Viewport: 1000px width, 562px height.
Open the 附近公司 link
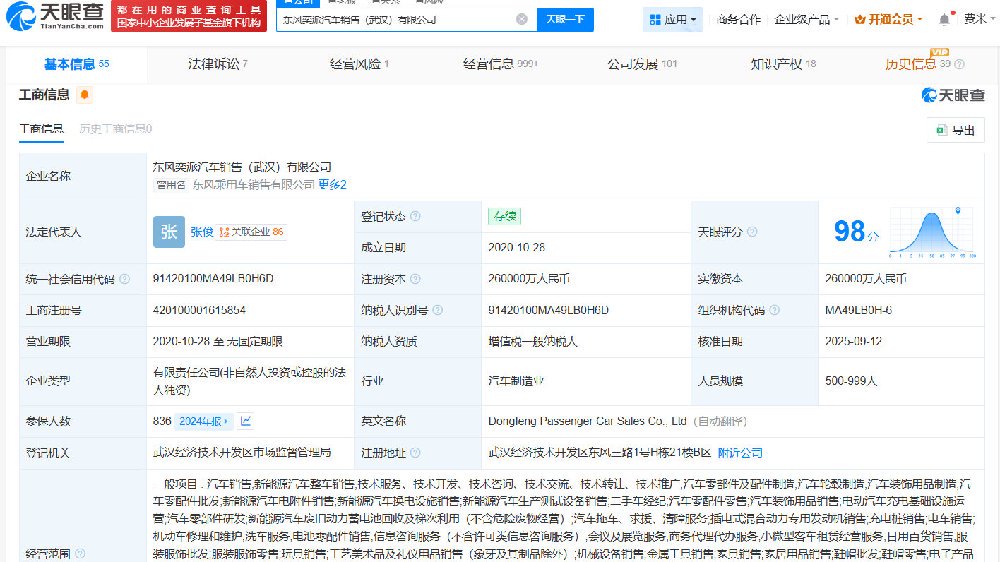coord(740,453)
